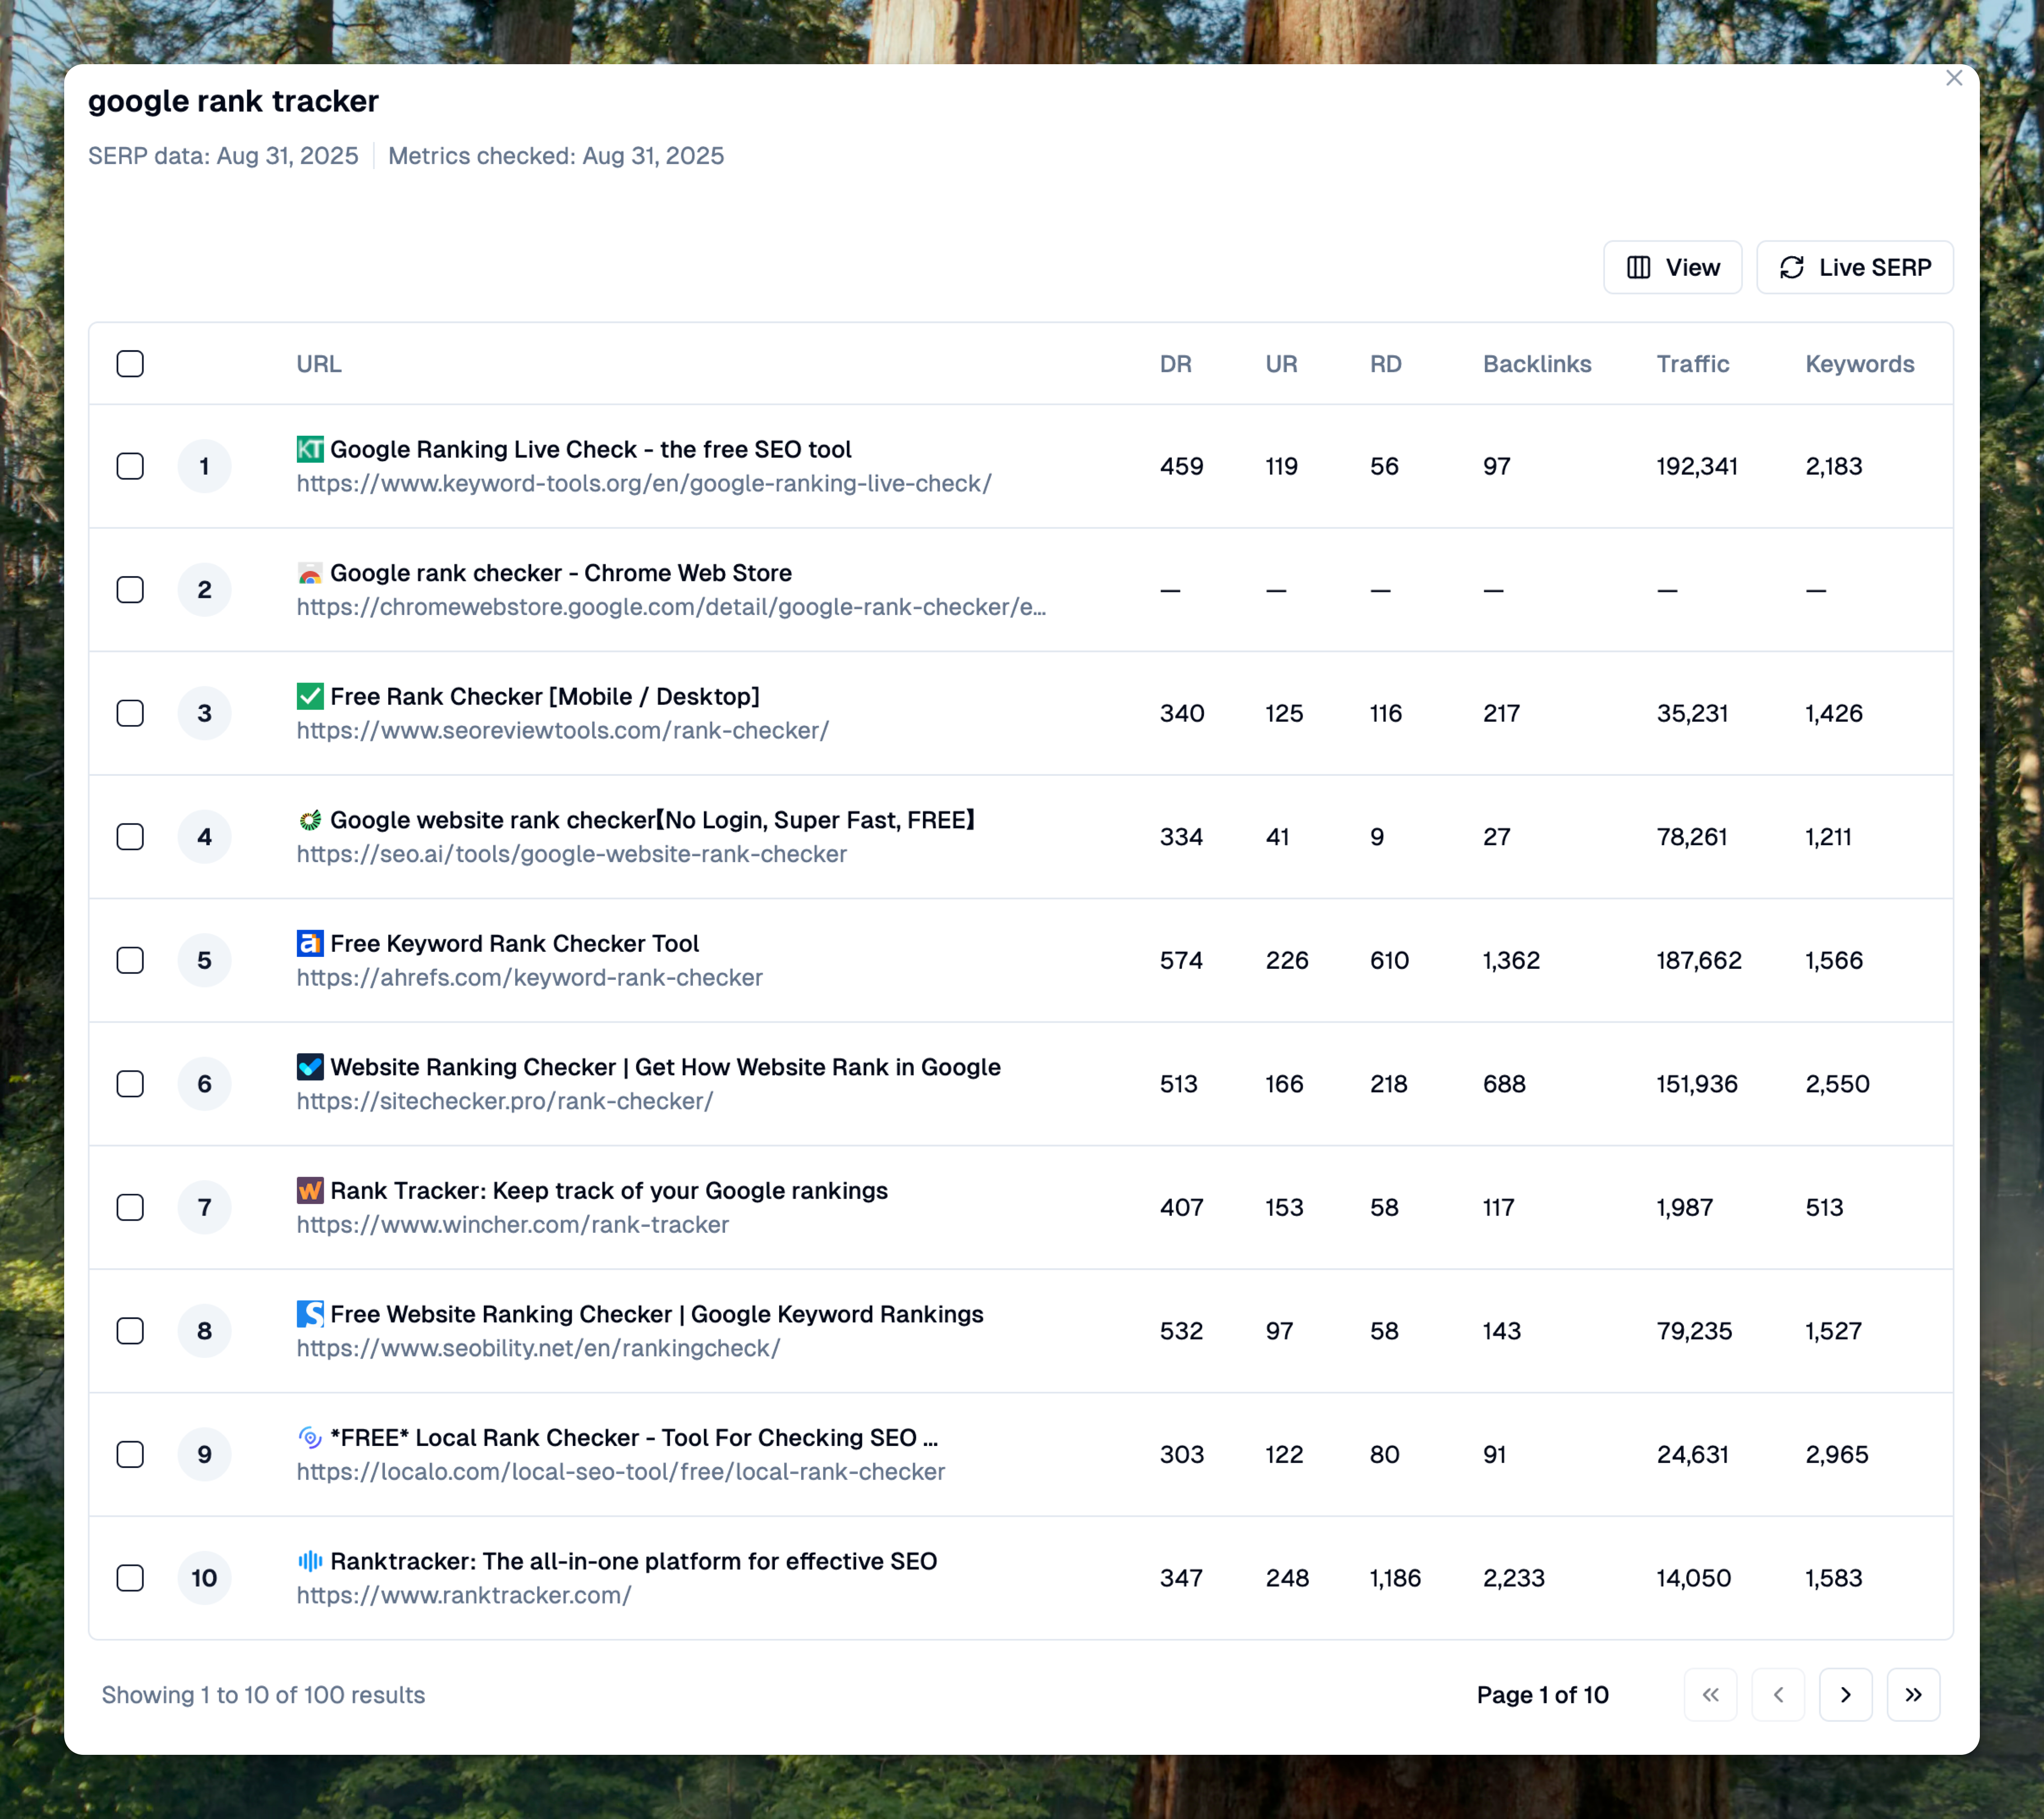Click the keyword-tools.org favicon in row 1
The height and width of the screenshot is (1819, 2044).
[x=310, y=449]
